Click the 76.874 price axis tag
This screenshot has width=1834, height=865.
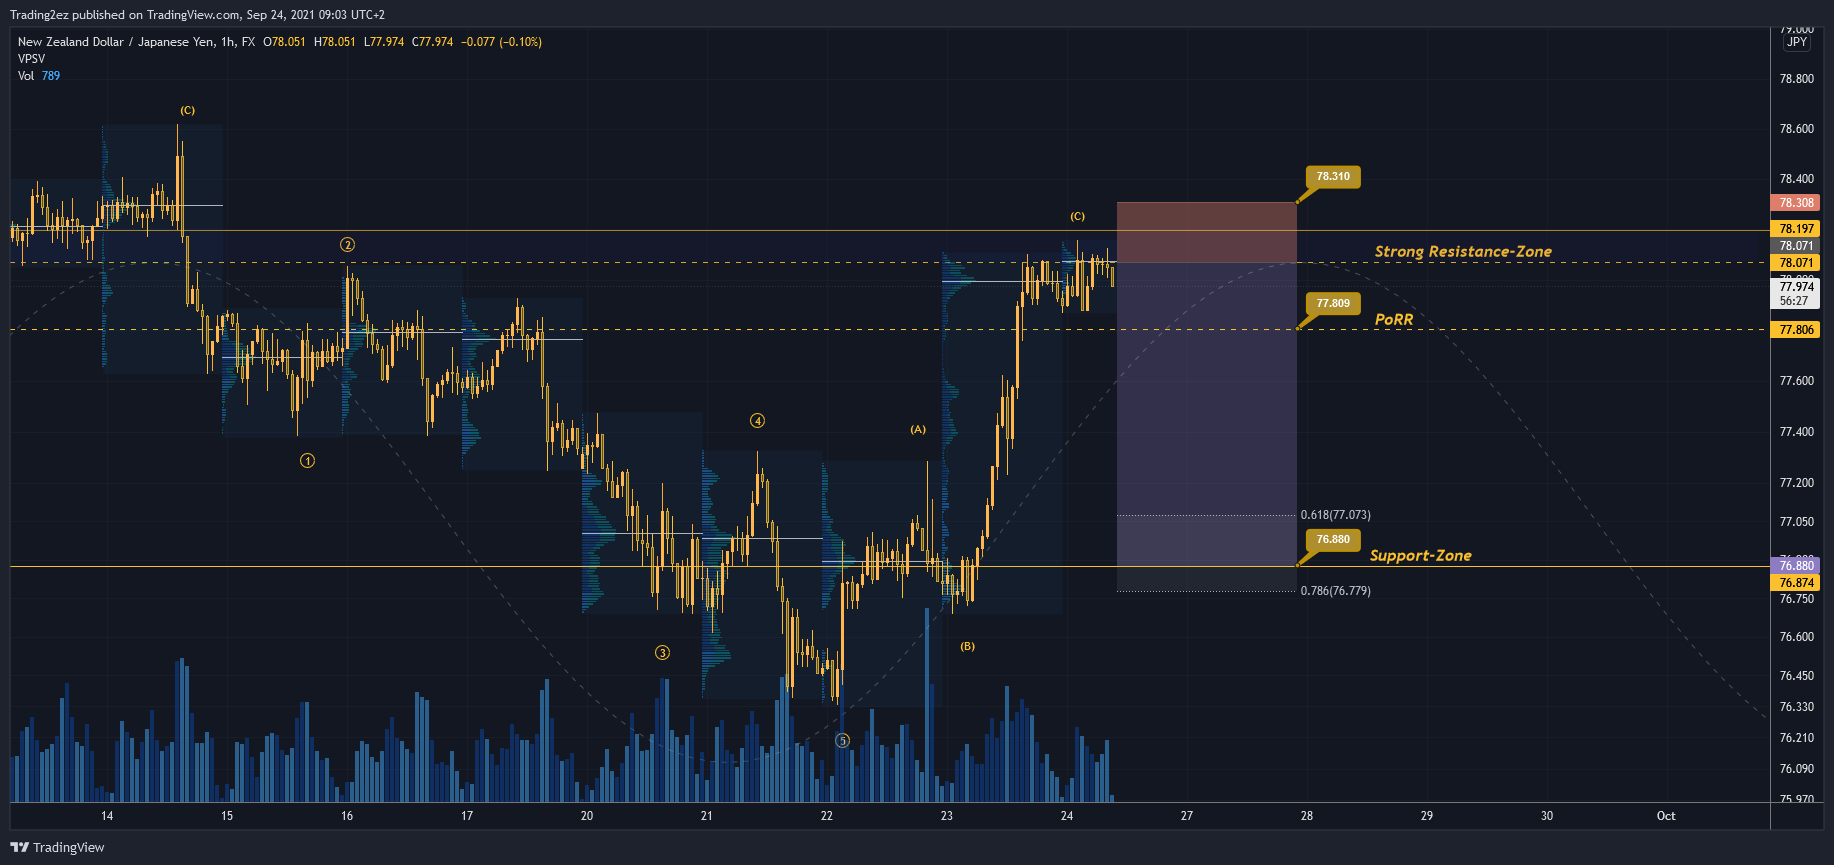(1796, 583)
